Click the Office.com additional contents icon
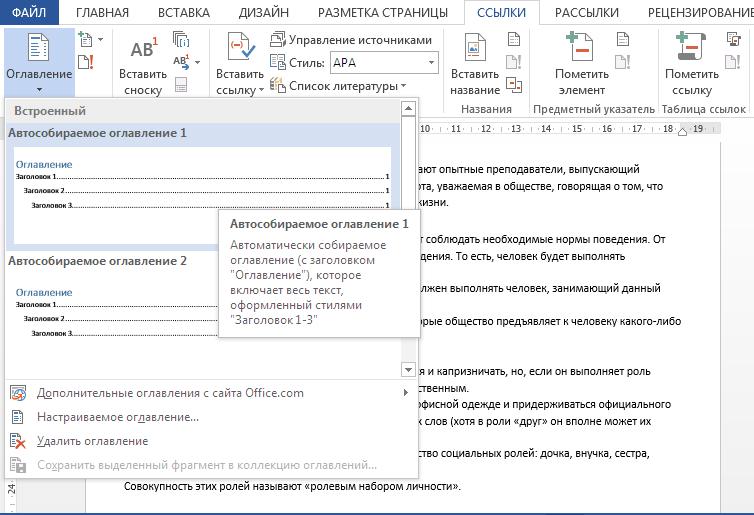 click(x=18, y=393)
